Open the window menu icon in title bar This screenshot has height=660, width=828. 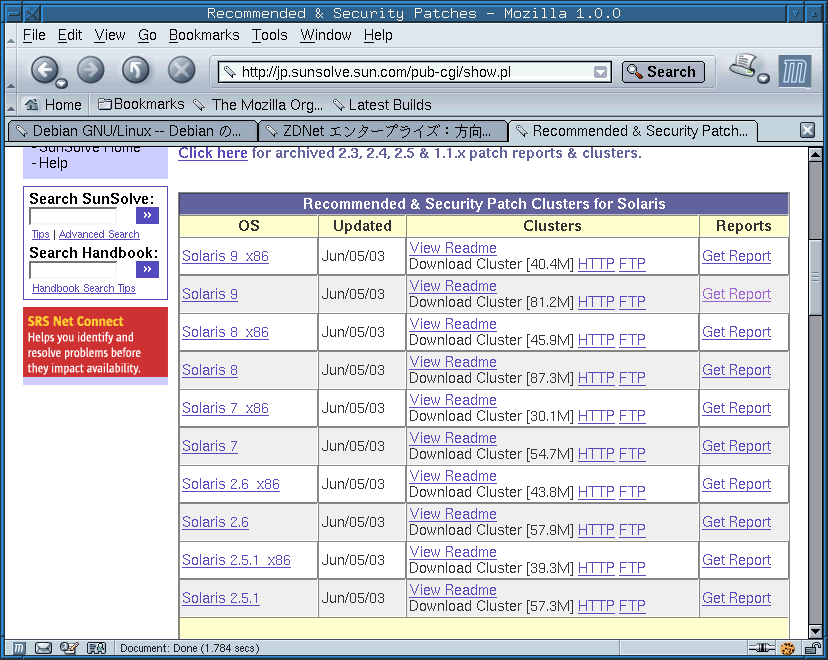14,13
